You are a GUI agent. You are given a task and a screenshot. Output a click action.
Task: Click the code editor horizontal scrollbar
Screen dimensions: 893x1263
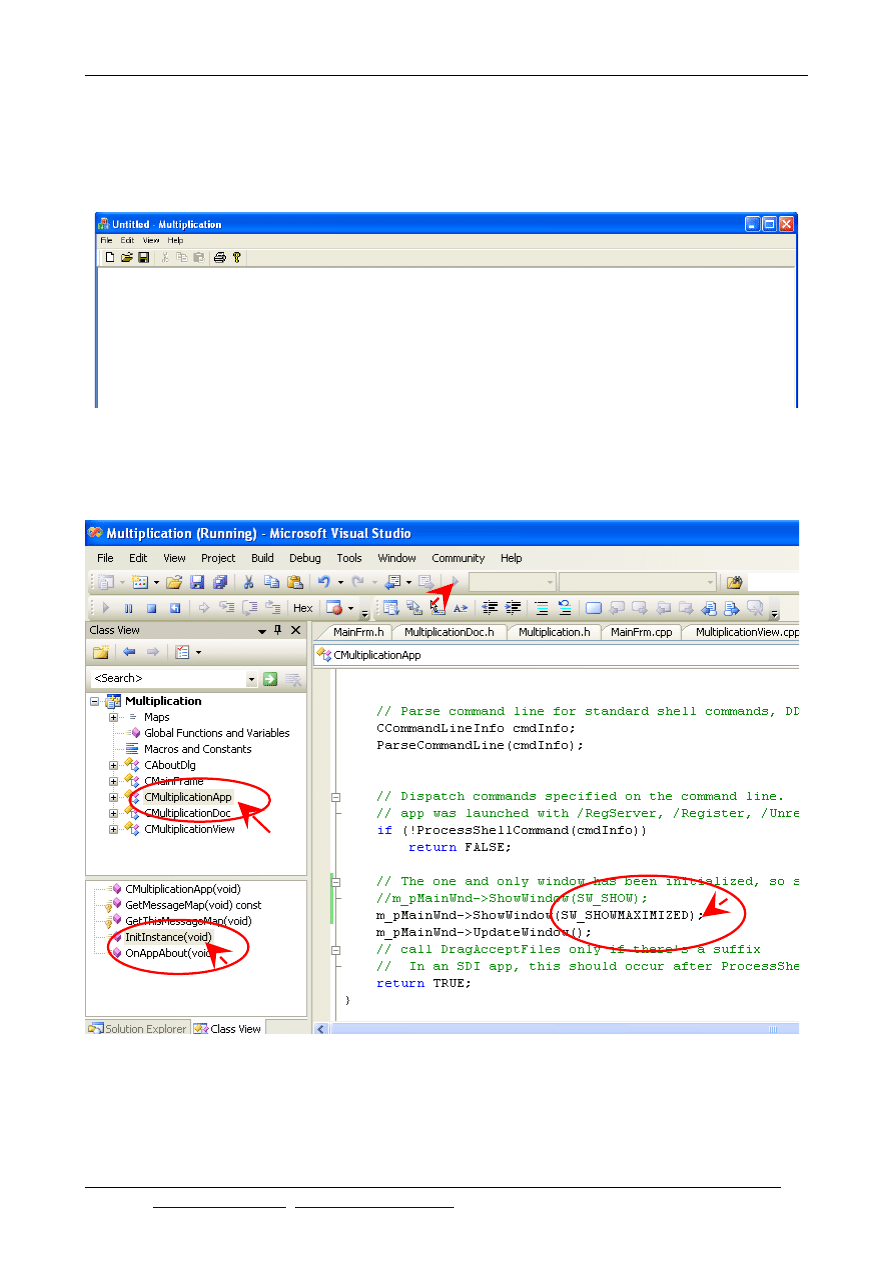click(x=550, y=1028)
